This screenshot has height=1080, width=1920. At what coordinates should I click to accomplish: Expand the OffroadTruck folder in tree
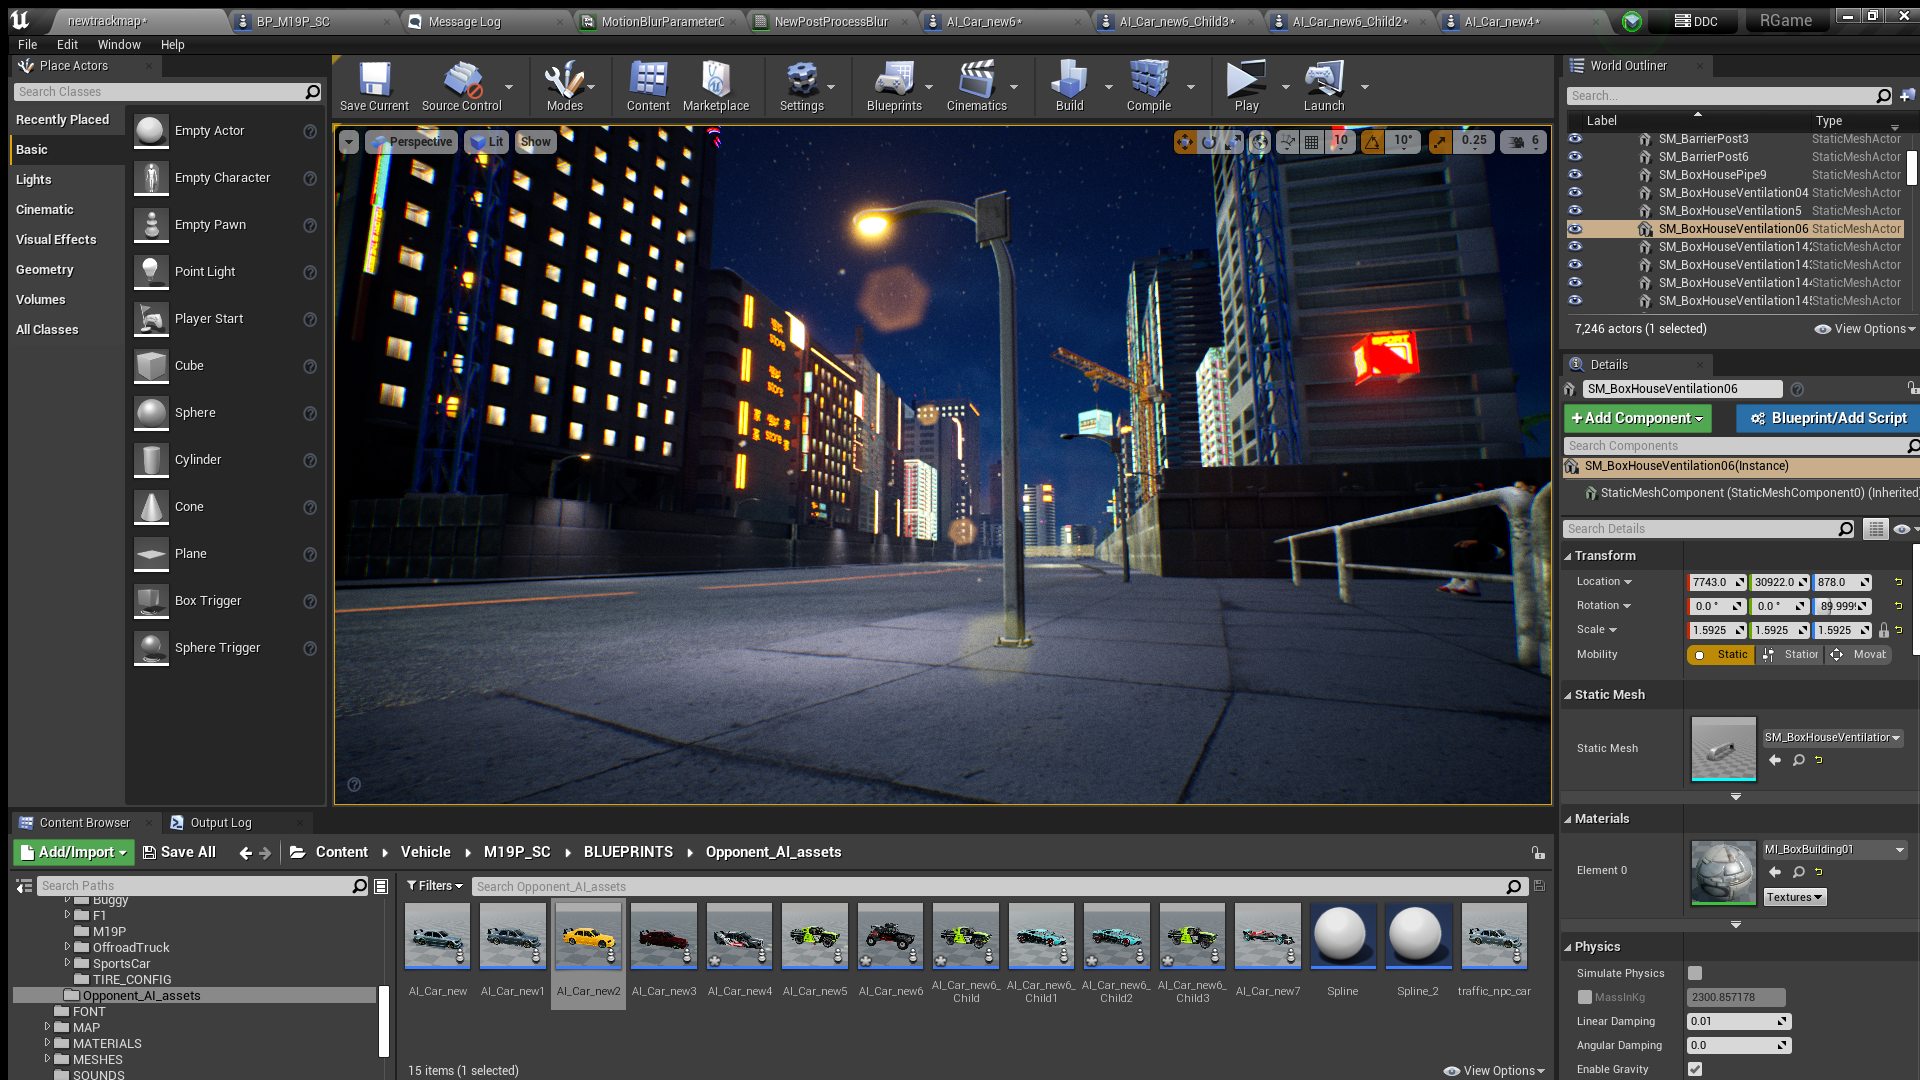pyautogui.click(x=67, y=947)
